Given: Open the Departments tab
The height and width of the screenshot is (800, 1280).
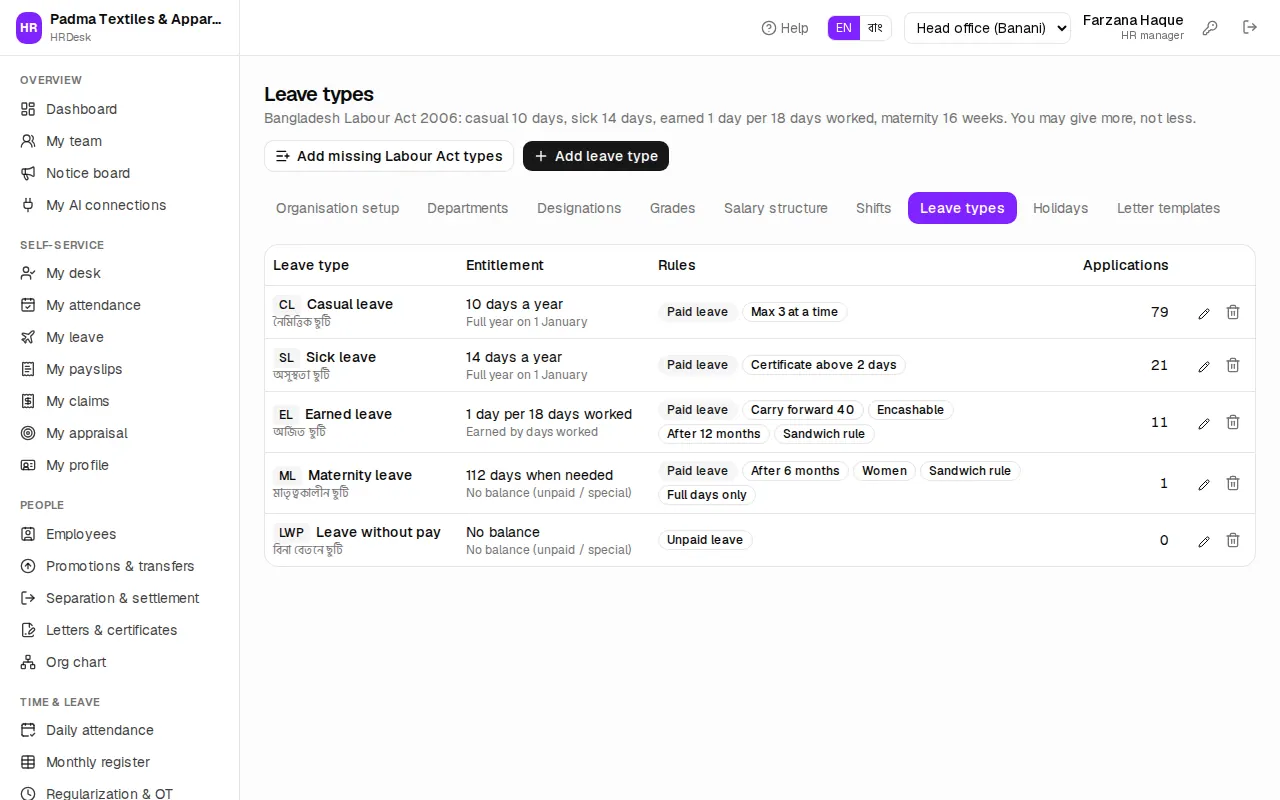Looking at the screenshot, I should (x=467, y=208).
